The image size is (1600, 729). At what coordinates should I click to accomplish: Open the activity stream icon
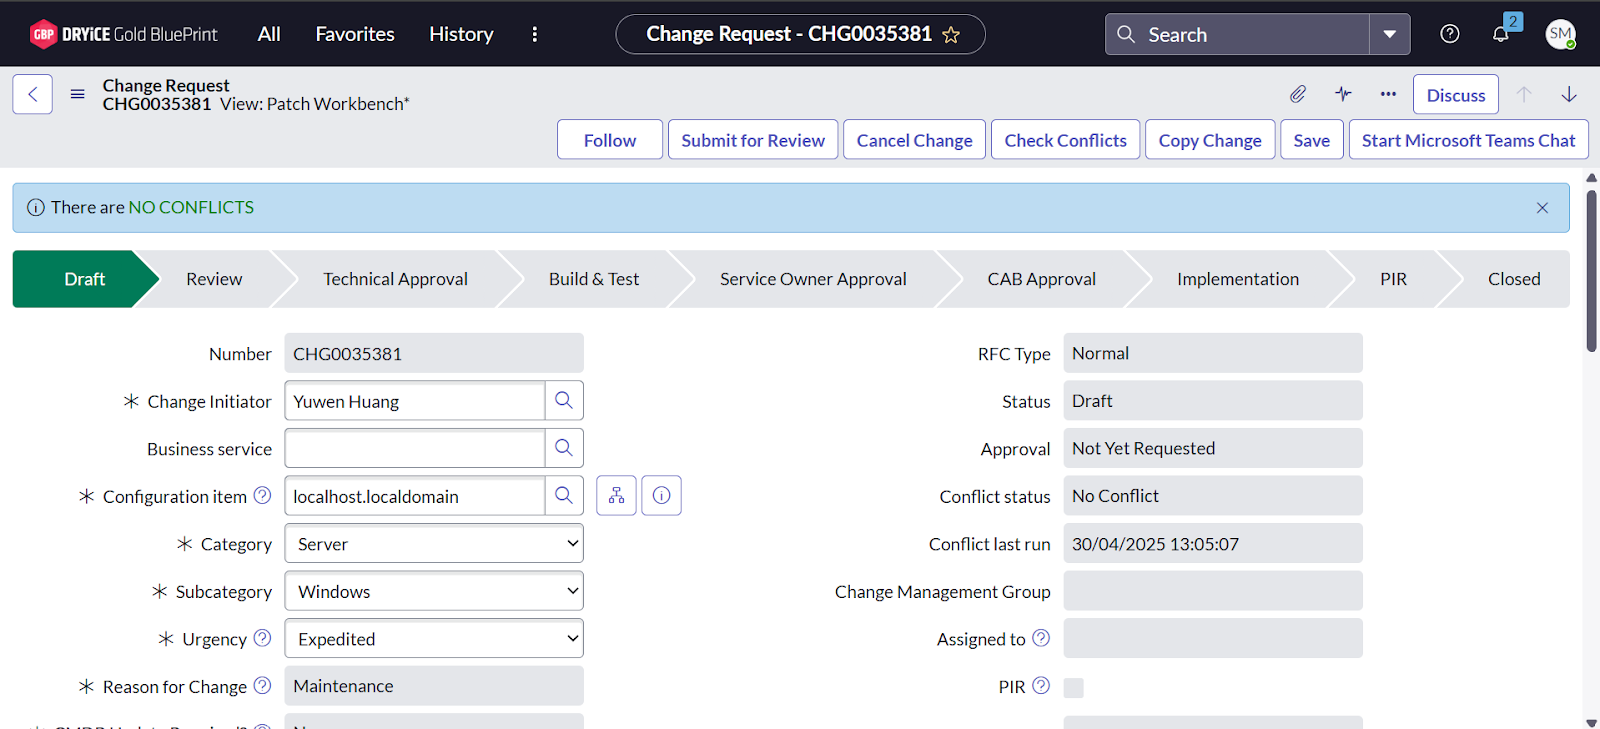(1343, 94)
